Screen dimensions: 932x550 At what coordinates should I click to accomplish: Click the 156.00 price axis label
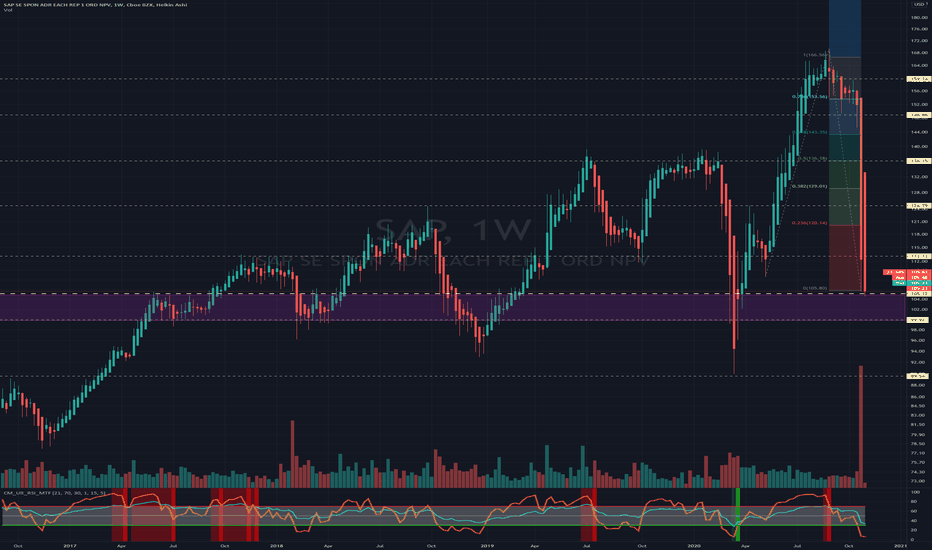[x=919, y=91]
